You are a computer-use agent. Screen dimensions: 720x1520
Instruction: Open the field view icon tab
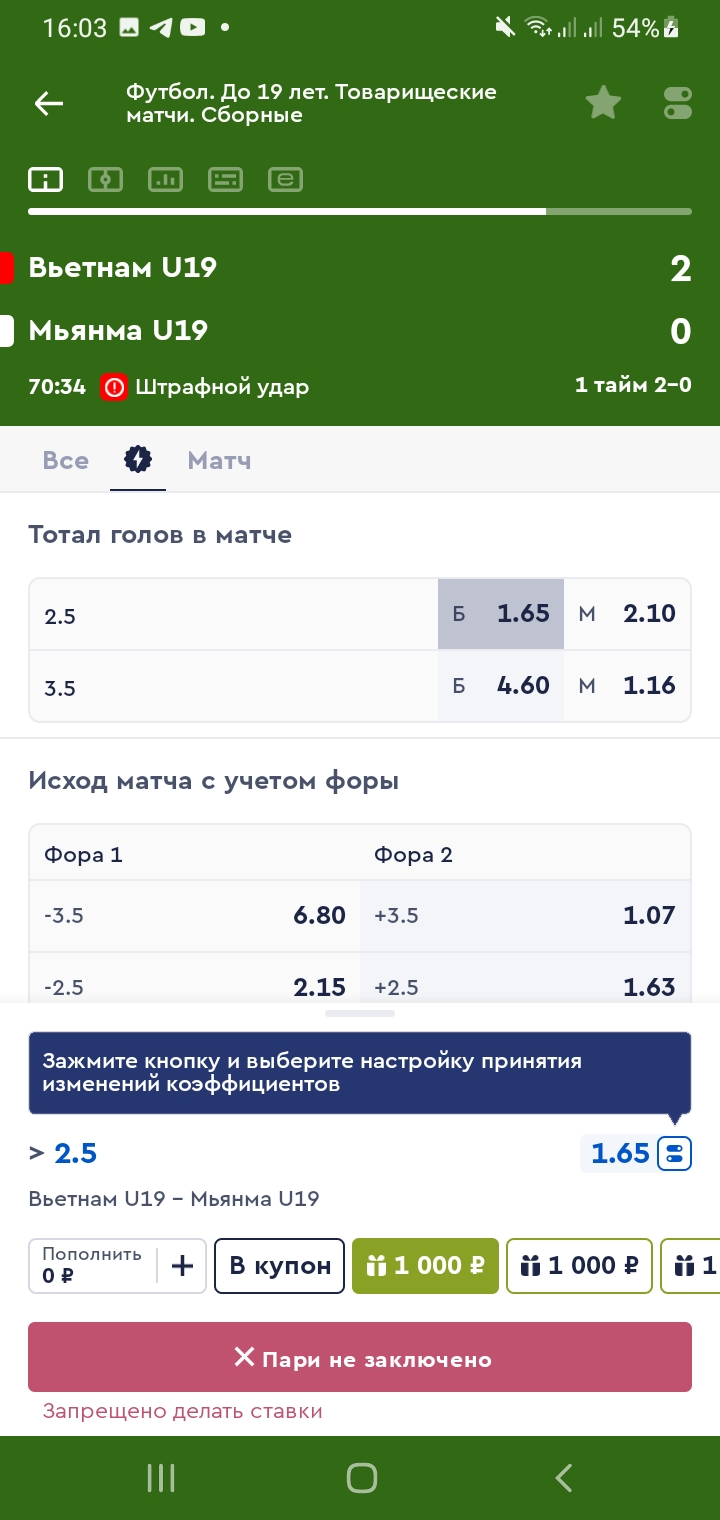105,180
